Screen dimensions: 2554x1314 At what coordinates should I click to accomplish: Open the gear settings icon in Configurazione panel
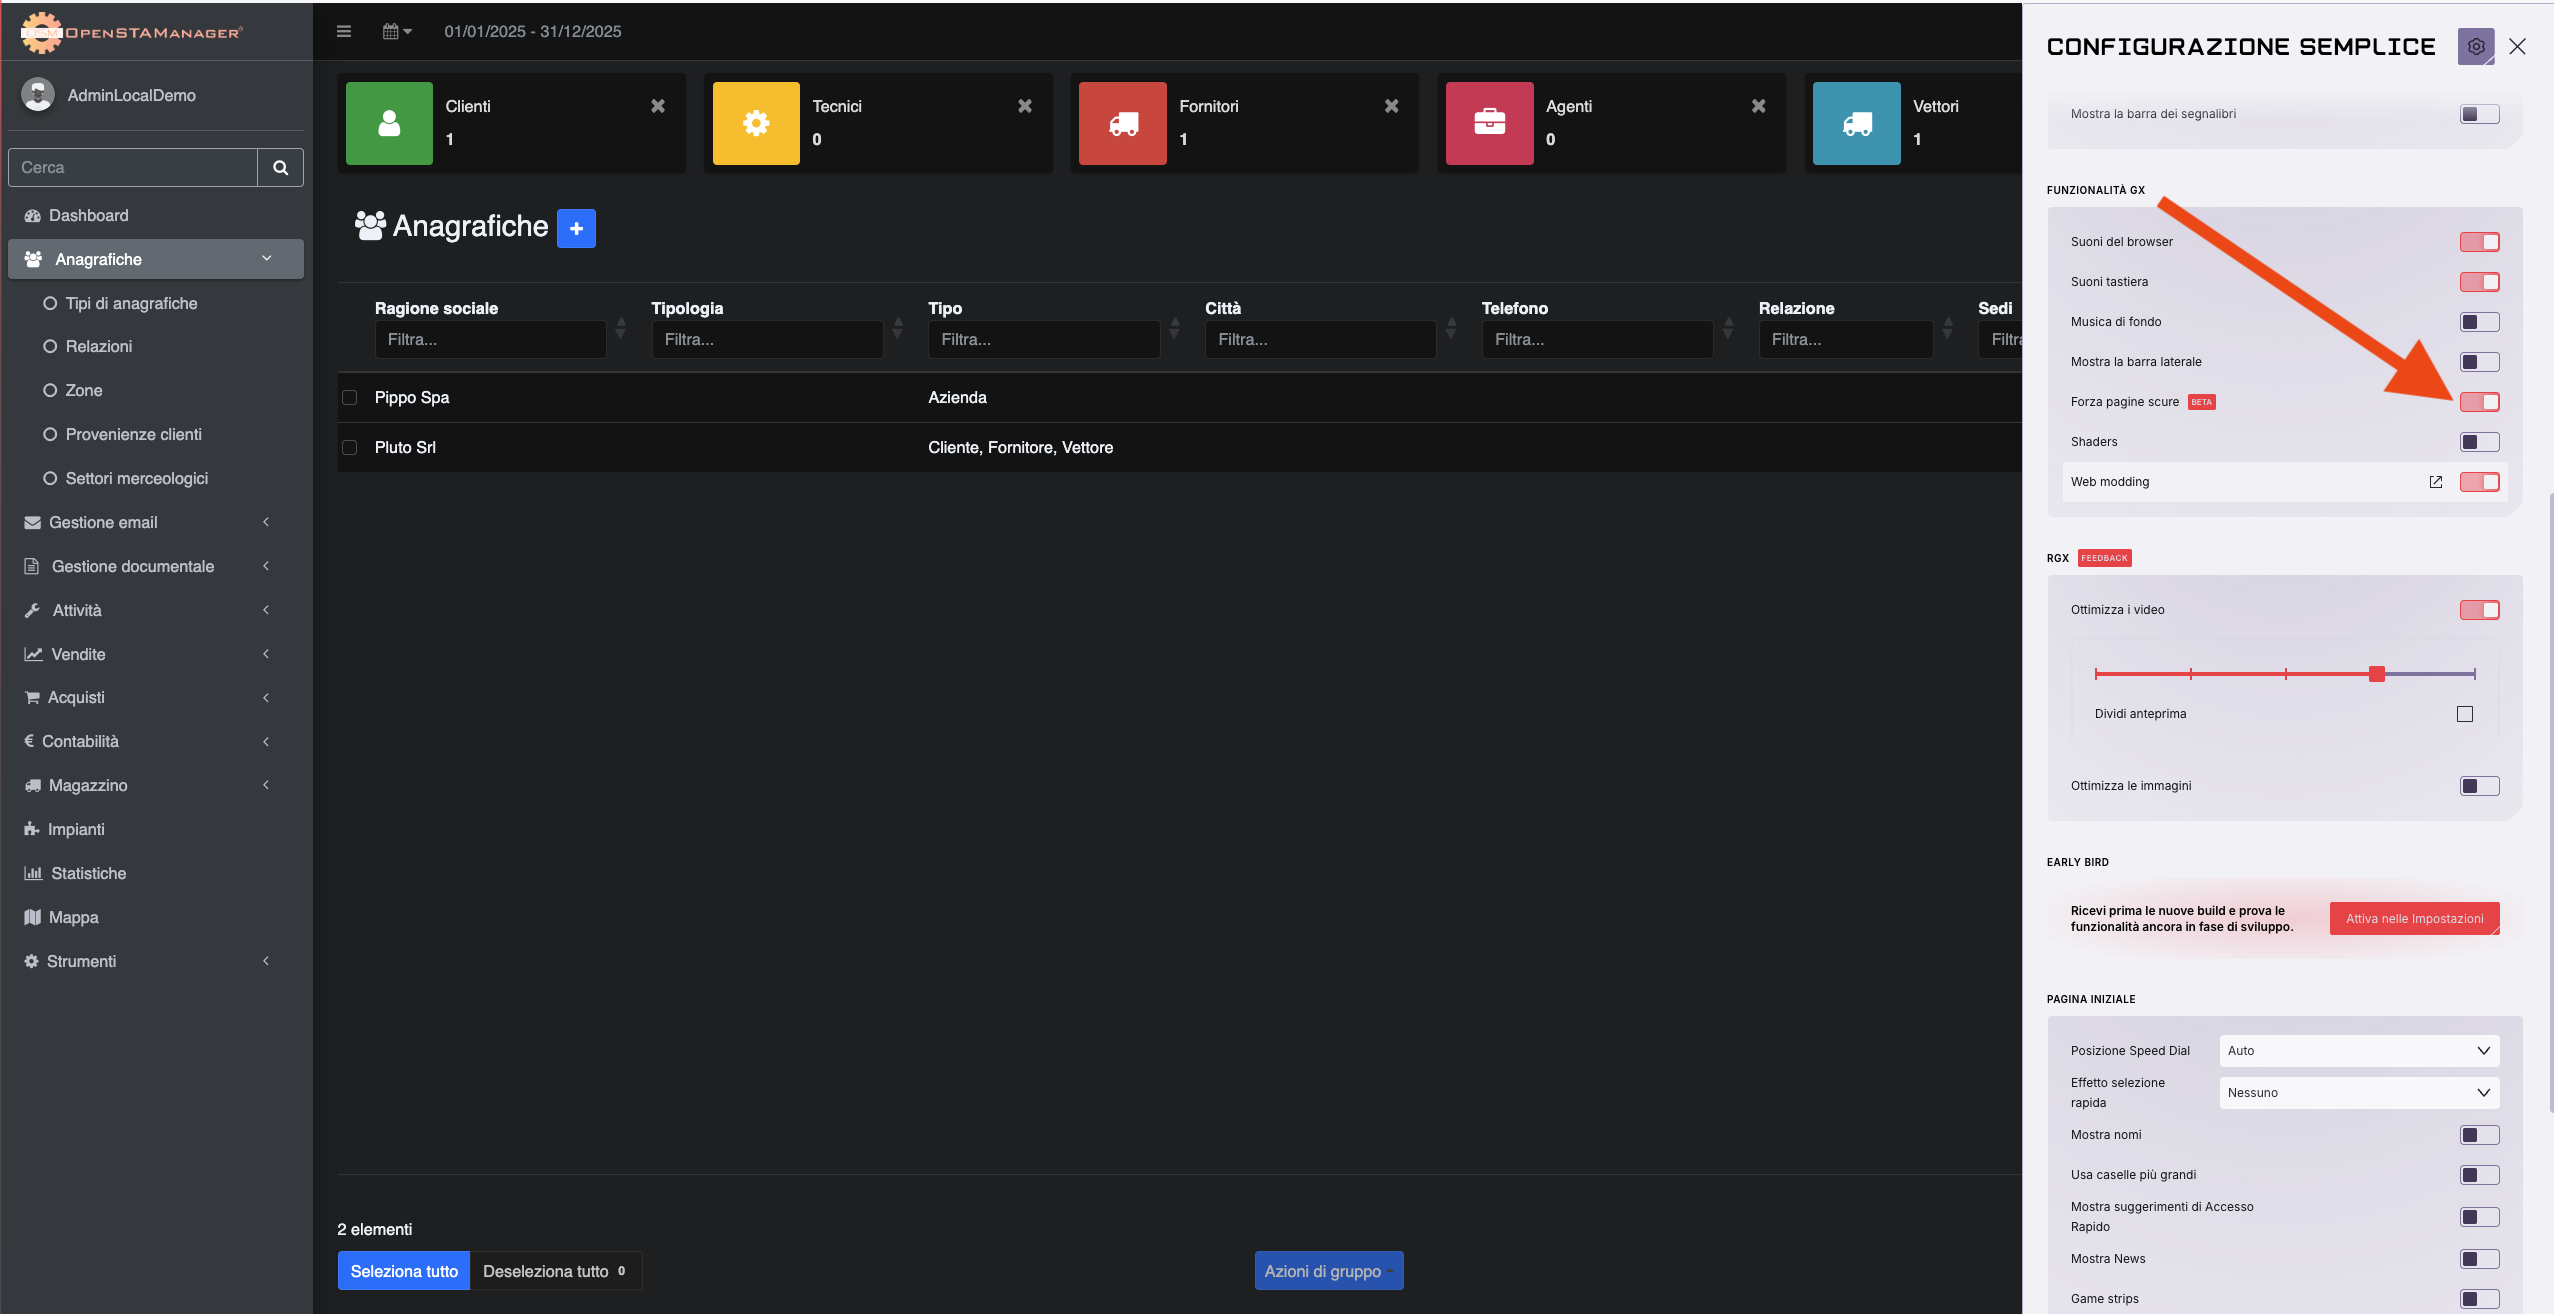tap(2475, 46)
